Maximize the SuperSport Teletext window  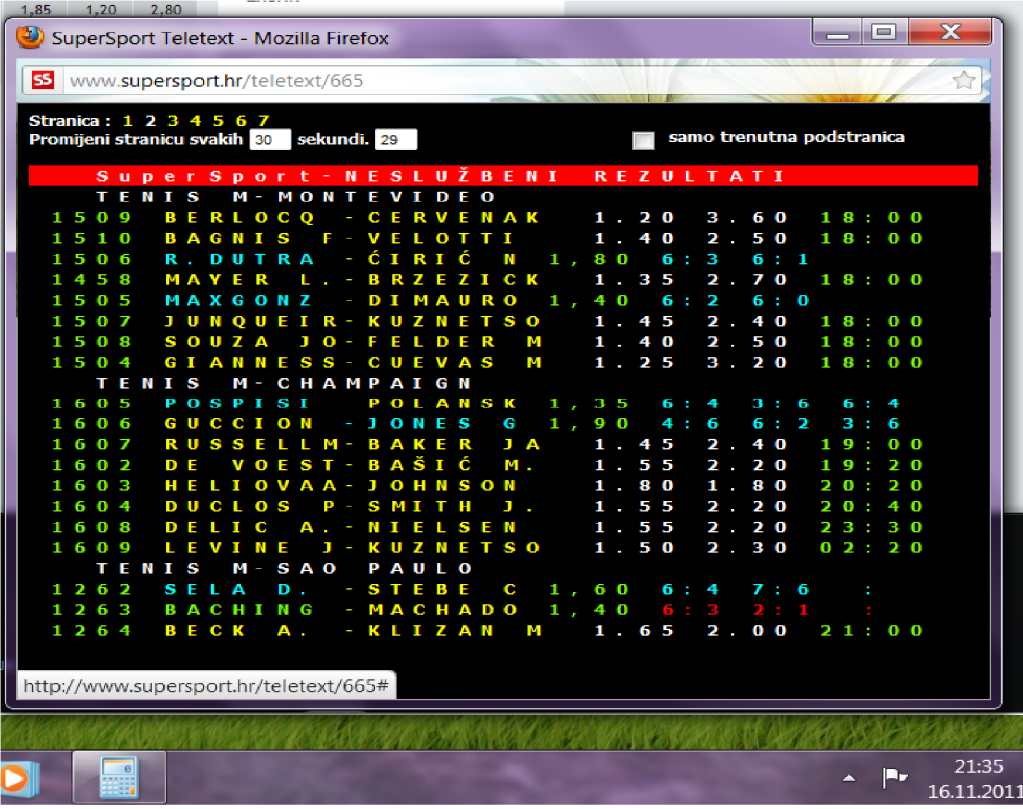(x=883, y=33)
